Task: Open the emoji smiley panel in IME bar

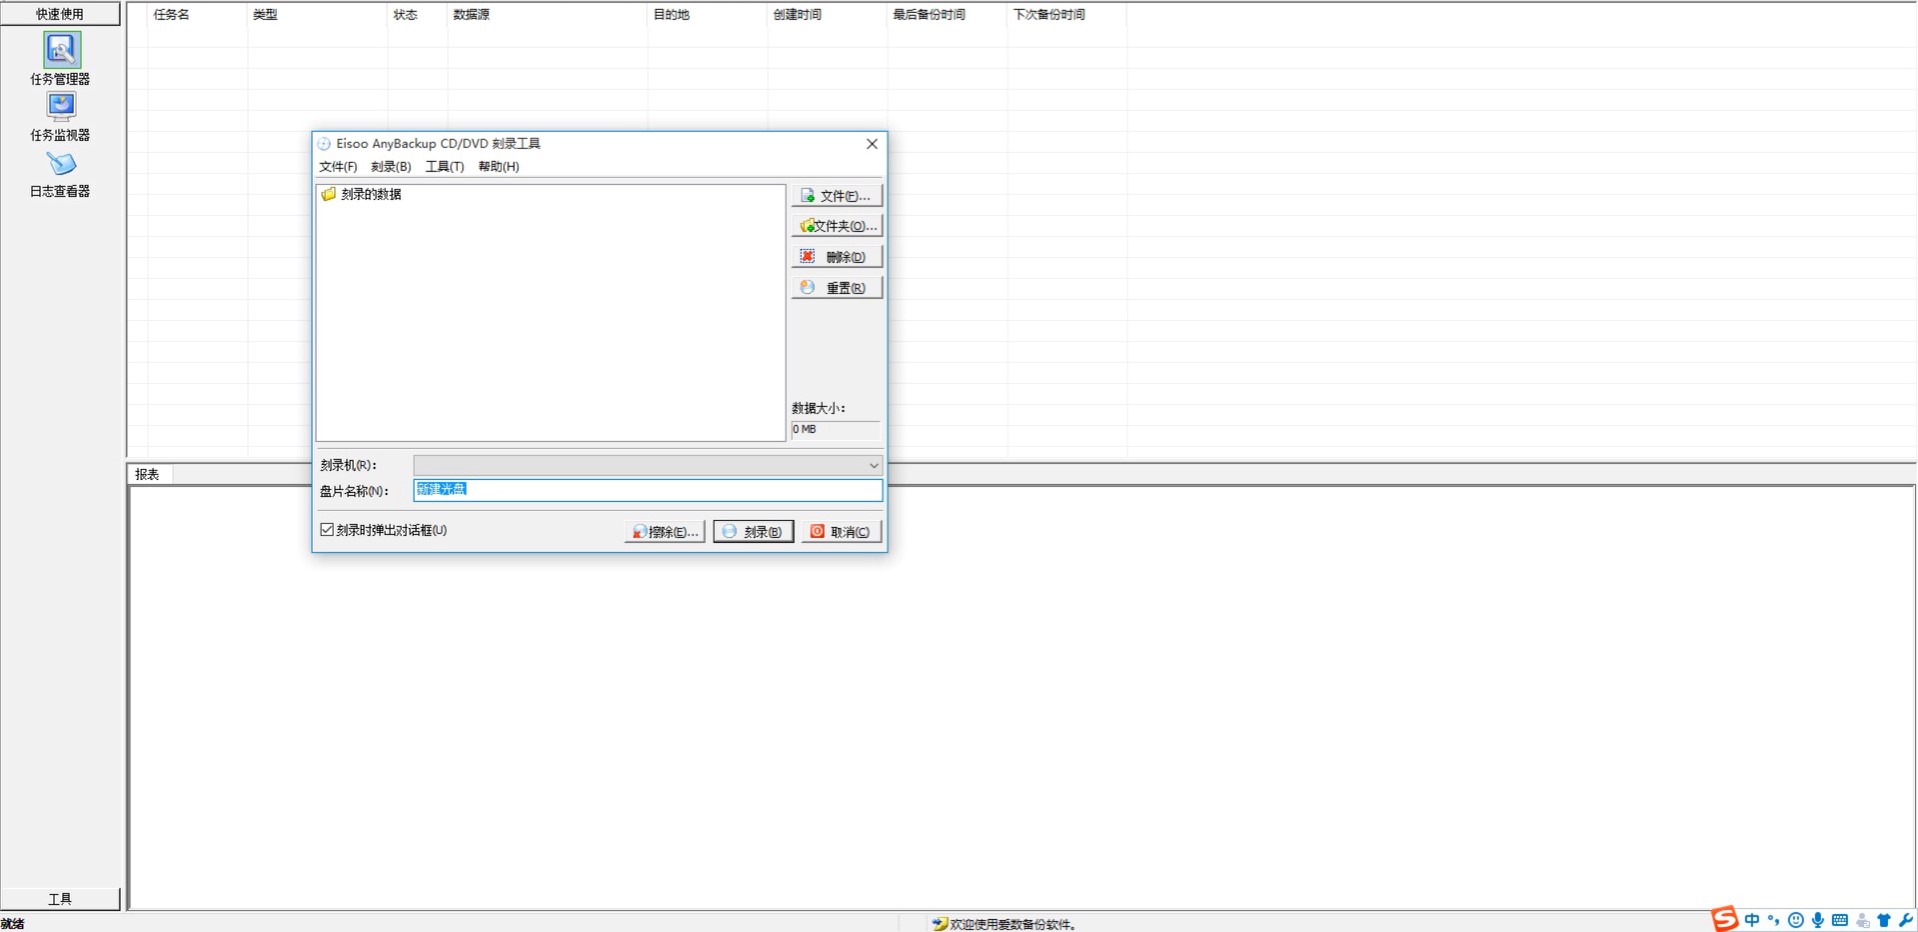Action: pos(1796,920)
